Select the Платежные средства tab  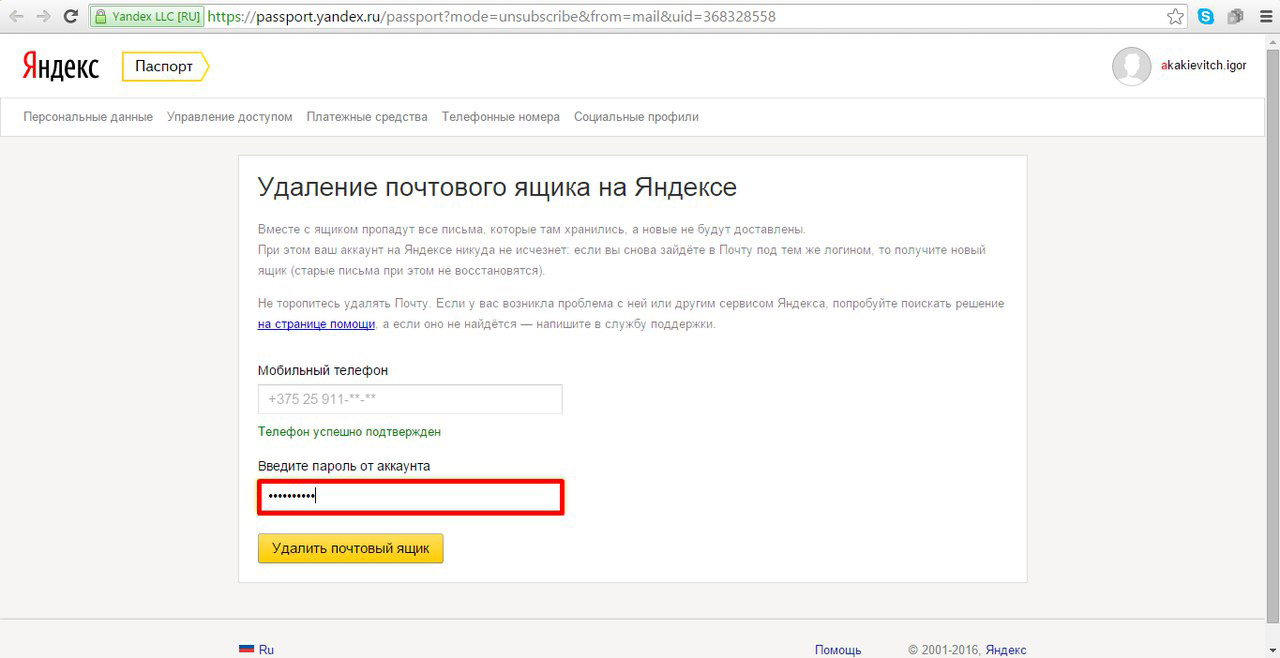point(367,117)
